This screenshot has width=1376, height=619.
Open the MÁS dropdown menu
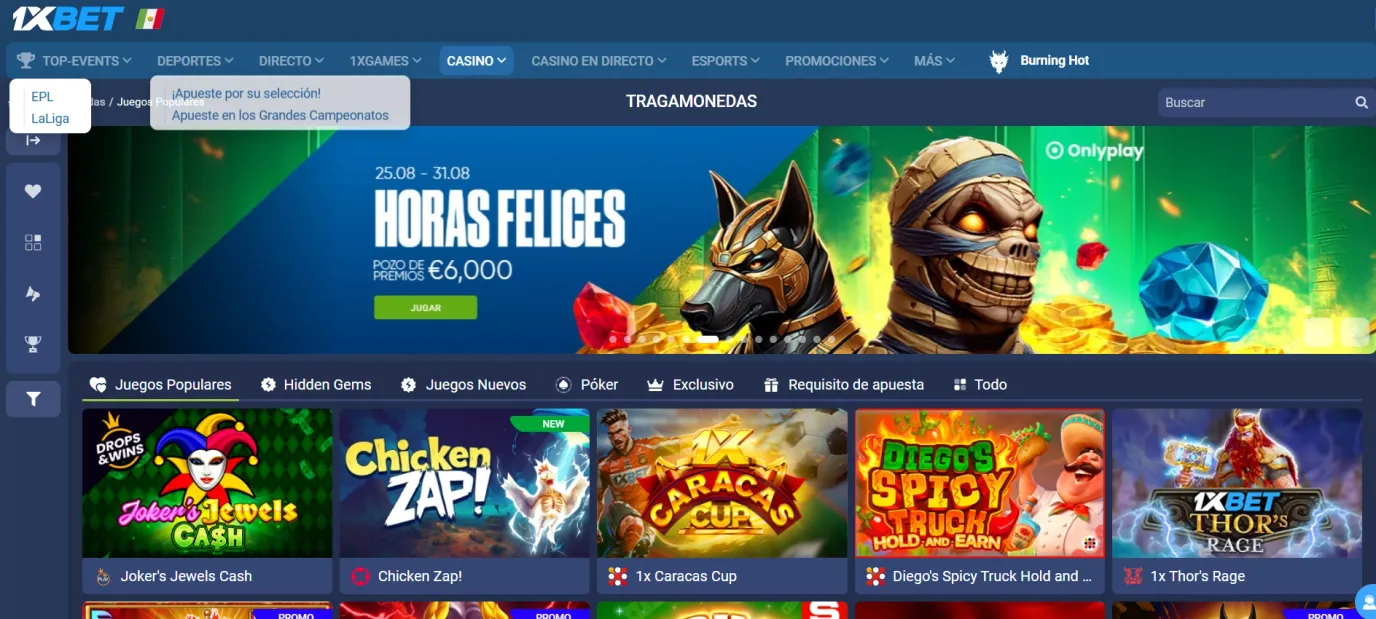pyautogui.click(x=934, y=61)
